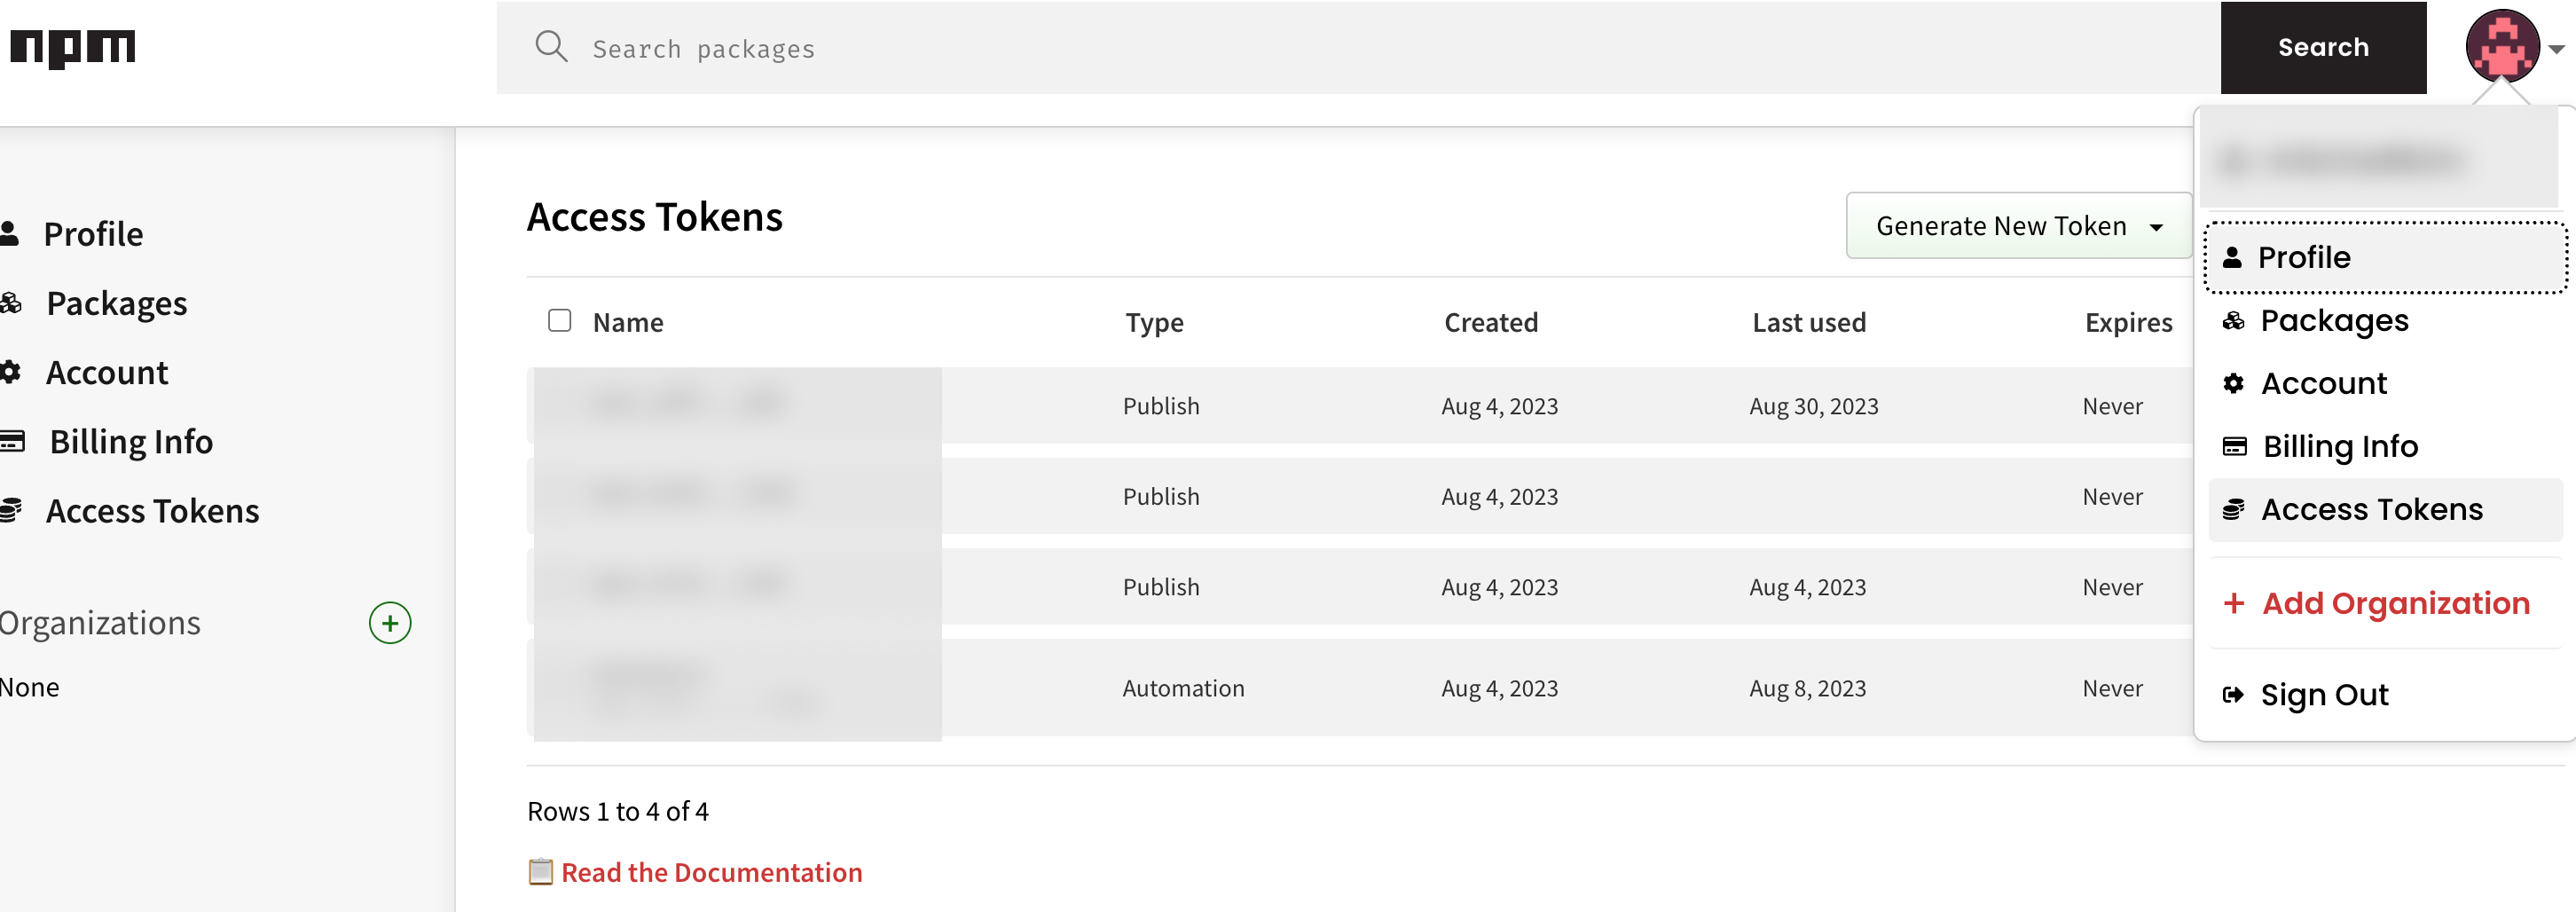Select Account in the avatar dropdown
Image resolution: width=2576 pixels, height=912 pixels.
tap(2385, 383)
